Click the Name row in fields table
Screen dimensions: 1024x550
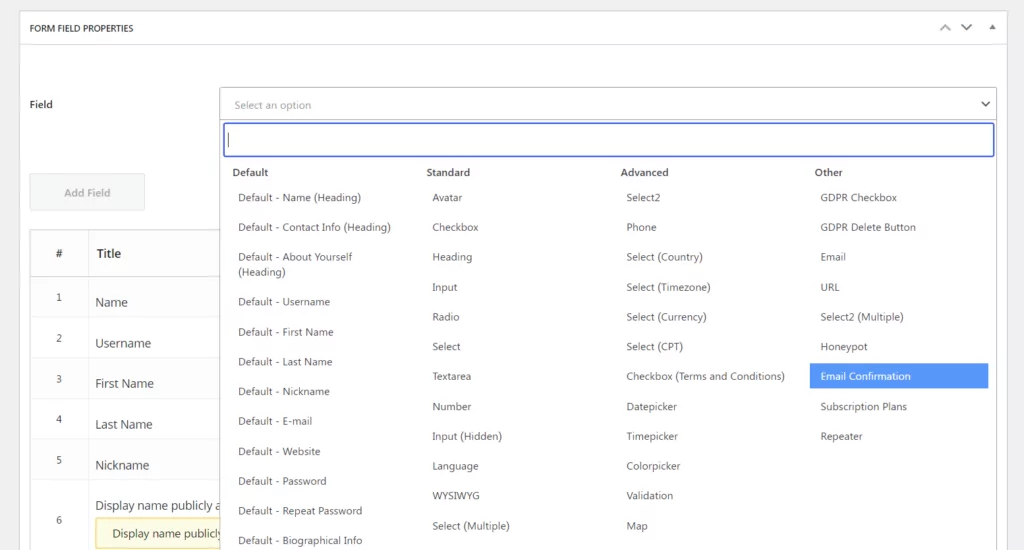point(125,298)
